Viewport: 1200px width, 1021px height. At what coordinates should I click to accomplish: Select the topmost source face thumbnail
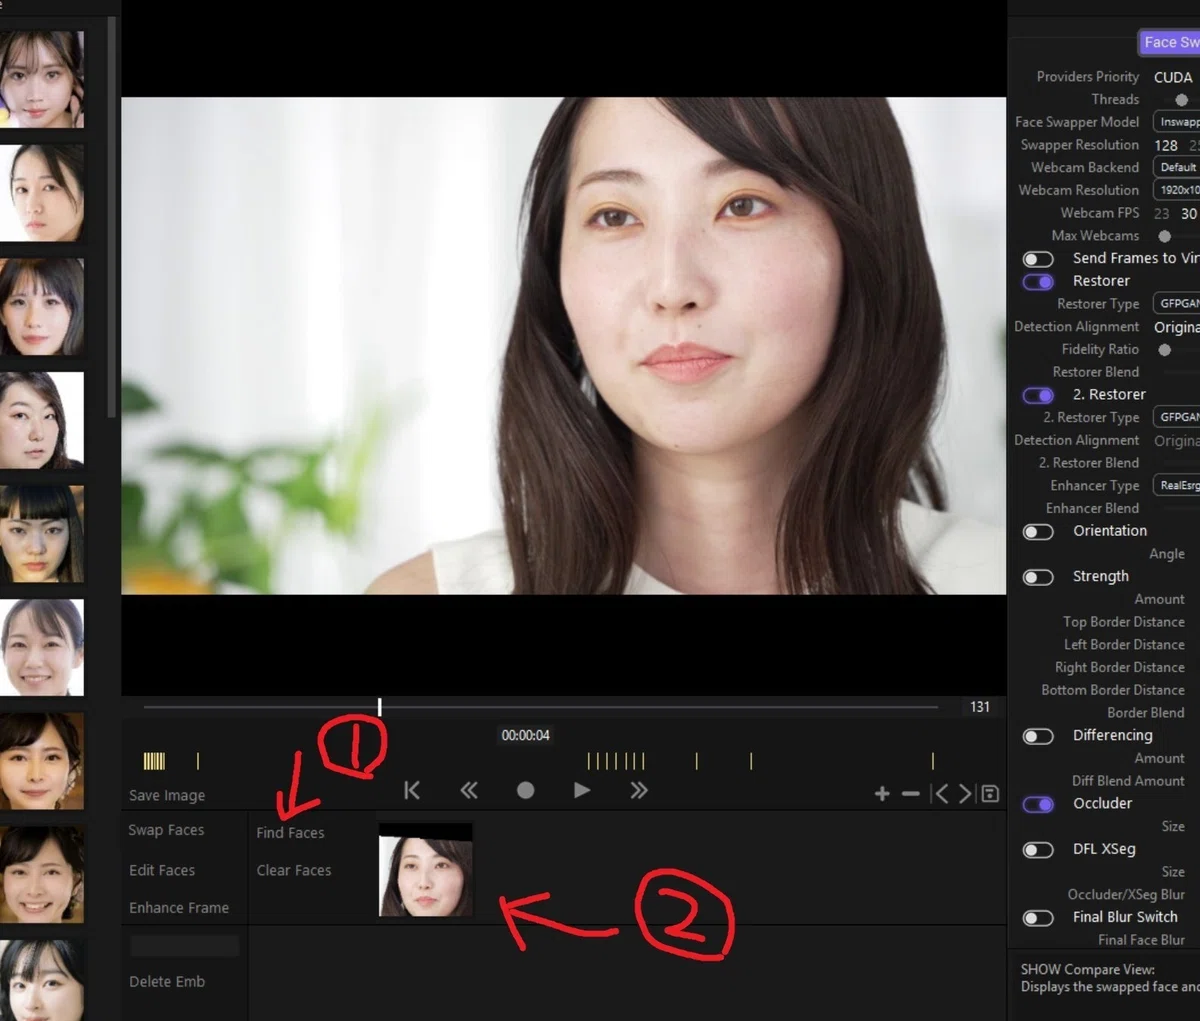coord(41,78)
